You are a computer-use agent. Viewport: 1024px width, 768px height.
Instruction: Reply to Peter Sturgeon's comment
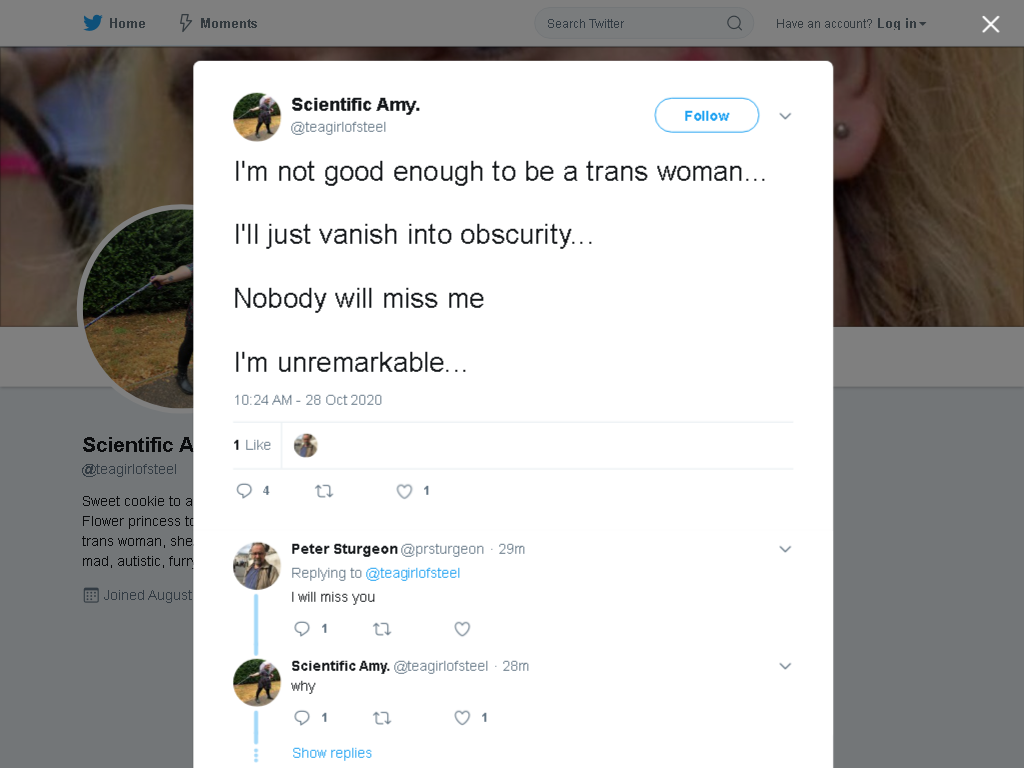[x=302, y=629]
